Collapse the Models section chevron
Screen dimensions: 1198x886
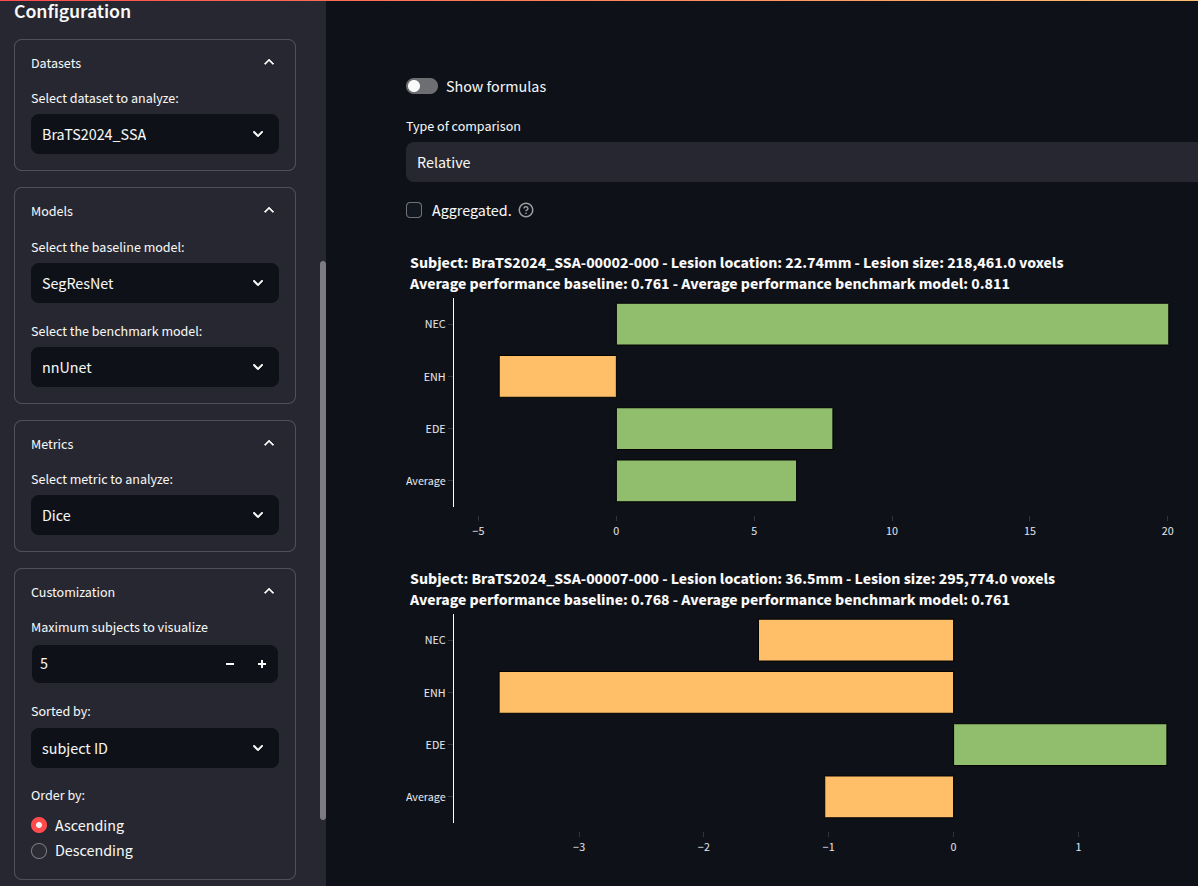268,211
